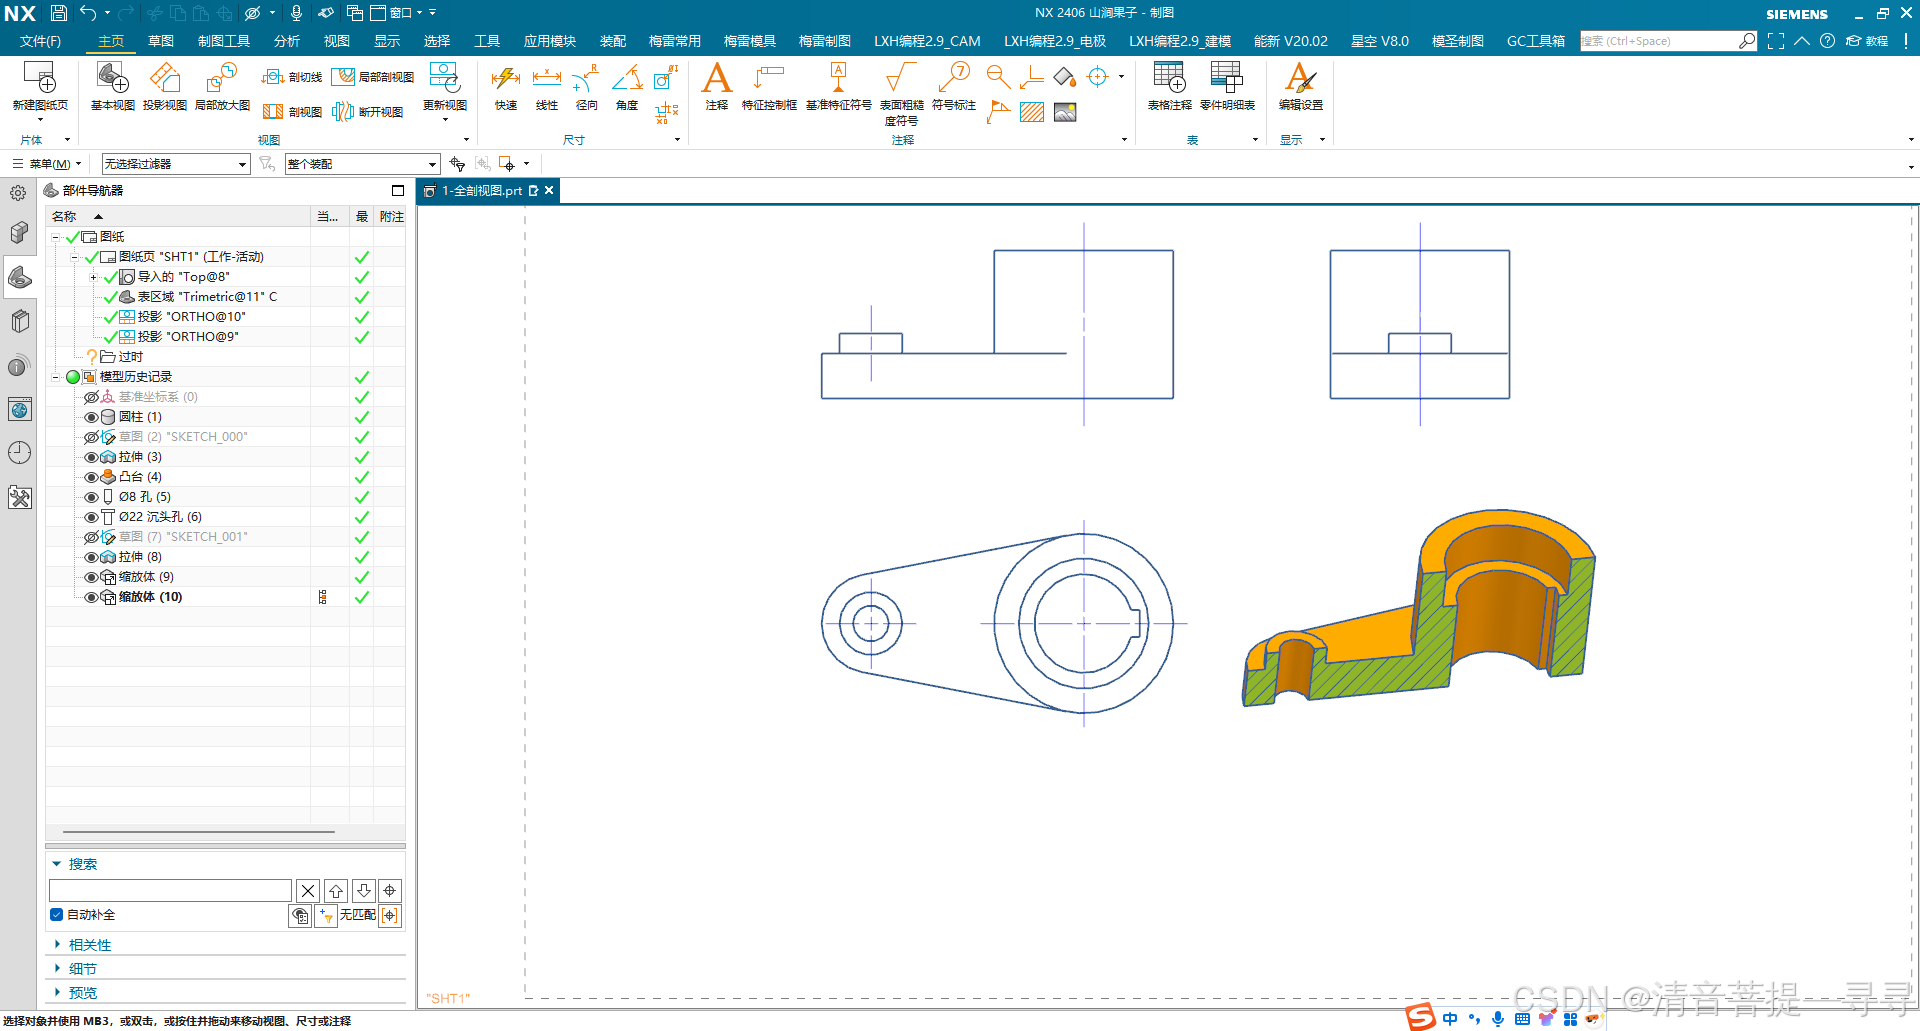The width and height of the screenshot is (1920, 1031).
Task: Open the Part Navigator tab in left sidebar
Action: [19, 277]
